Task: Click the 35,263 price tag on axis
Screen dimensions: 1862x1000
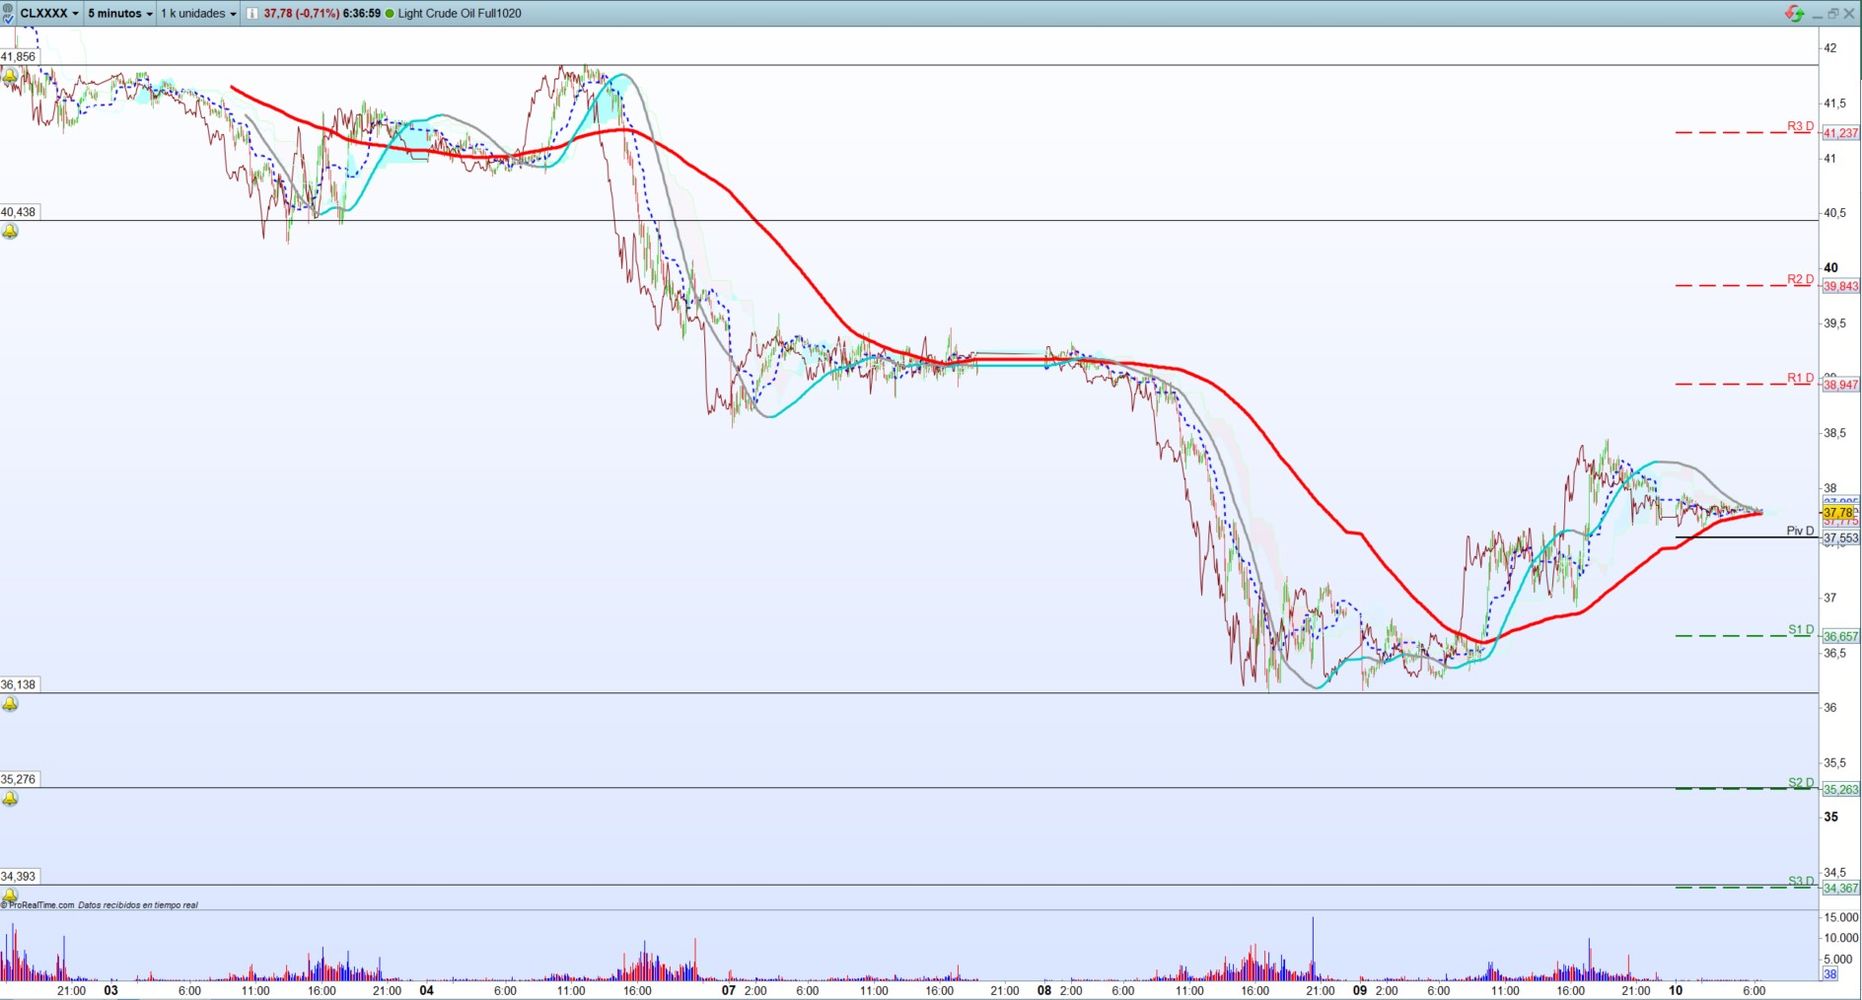Action: click(x=1841, y=790)
